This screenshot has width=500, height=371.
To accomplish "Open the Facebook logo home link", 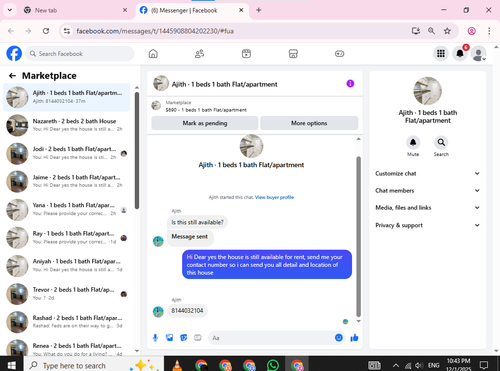I will (x=14, y=53).
